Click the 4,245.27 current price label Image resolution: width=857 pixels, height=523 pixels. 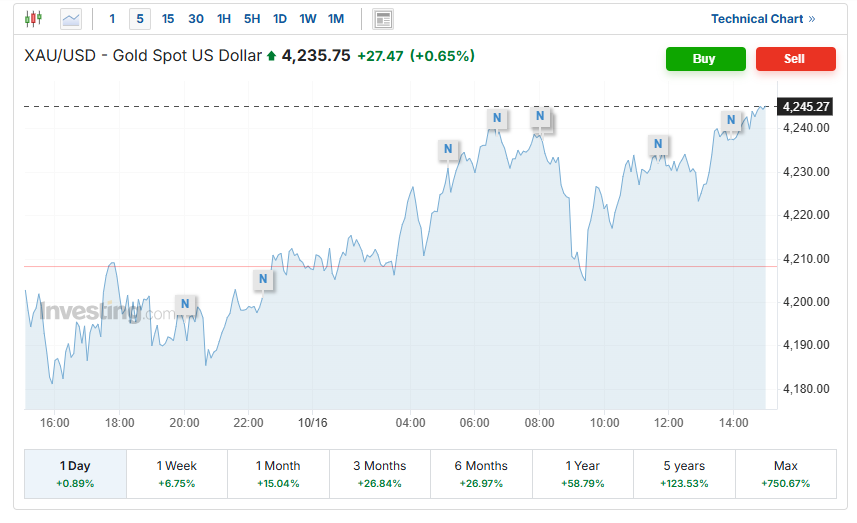coord(806,106)
